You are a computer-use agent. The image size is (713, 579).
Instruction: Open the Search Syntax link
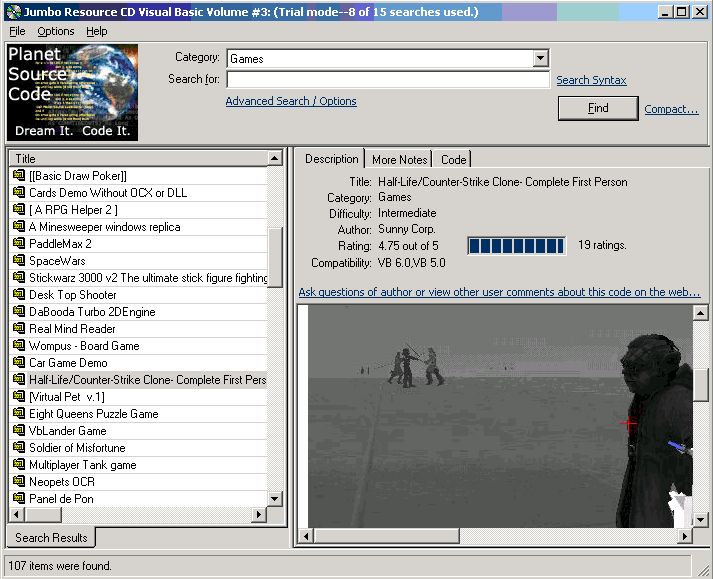591,80
